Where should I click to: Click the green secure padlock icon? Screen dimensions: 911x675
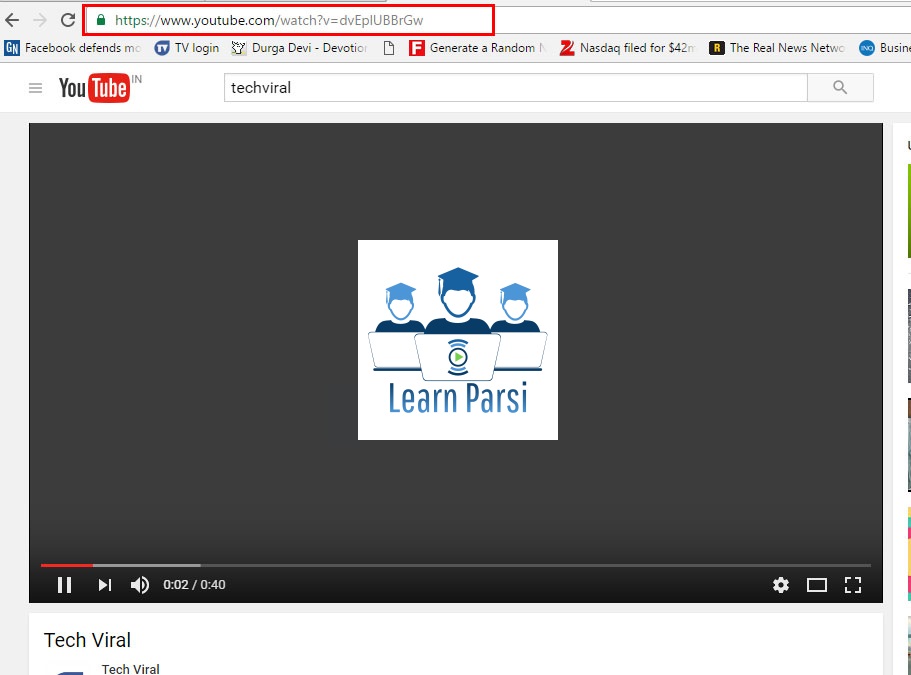[x=101, y=20]
